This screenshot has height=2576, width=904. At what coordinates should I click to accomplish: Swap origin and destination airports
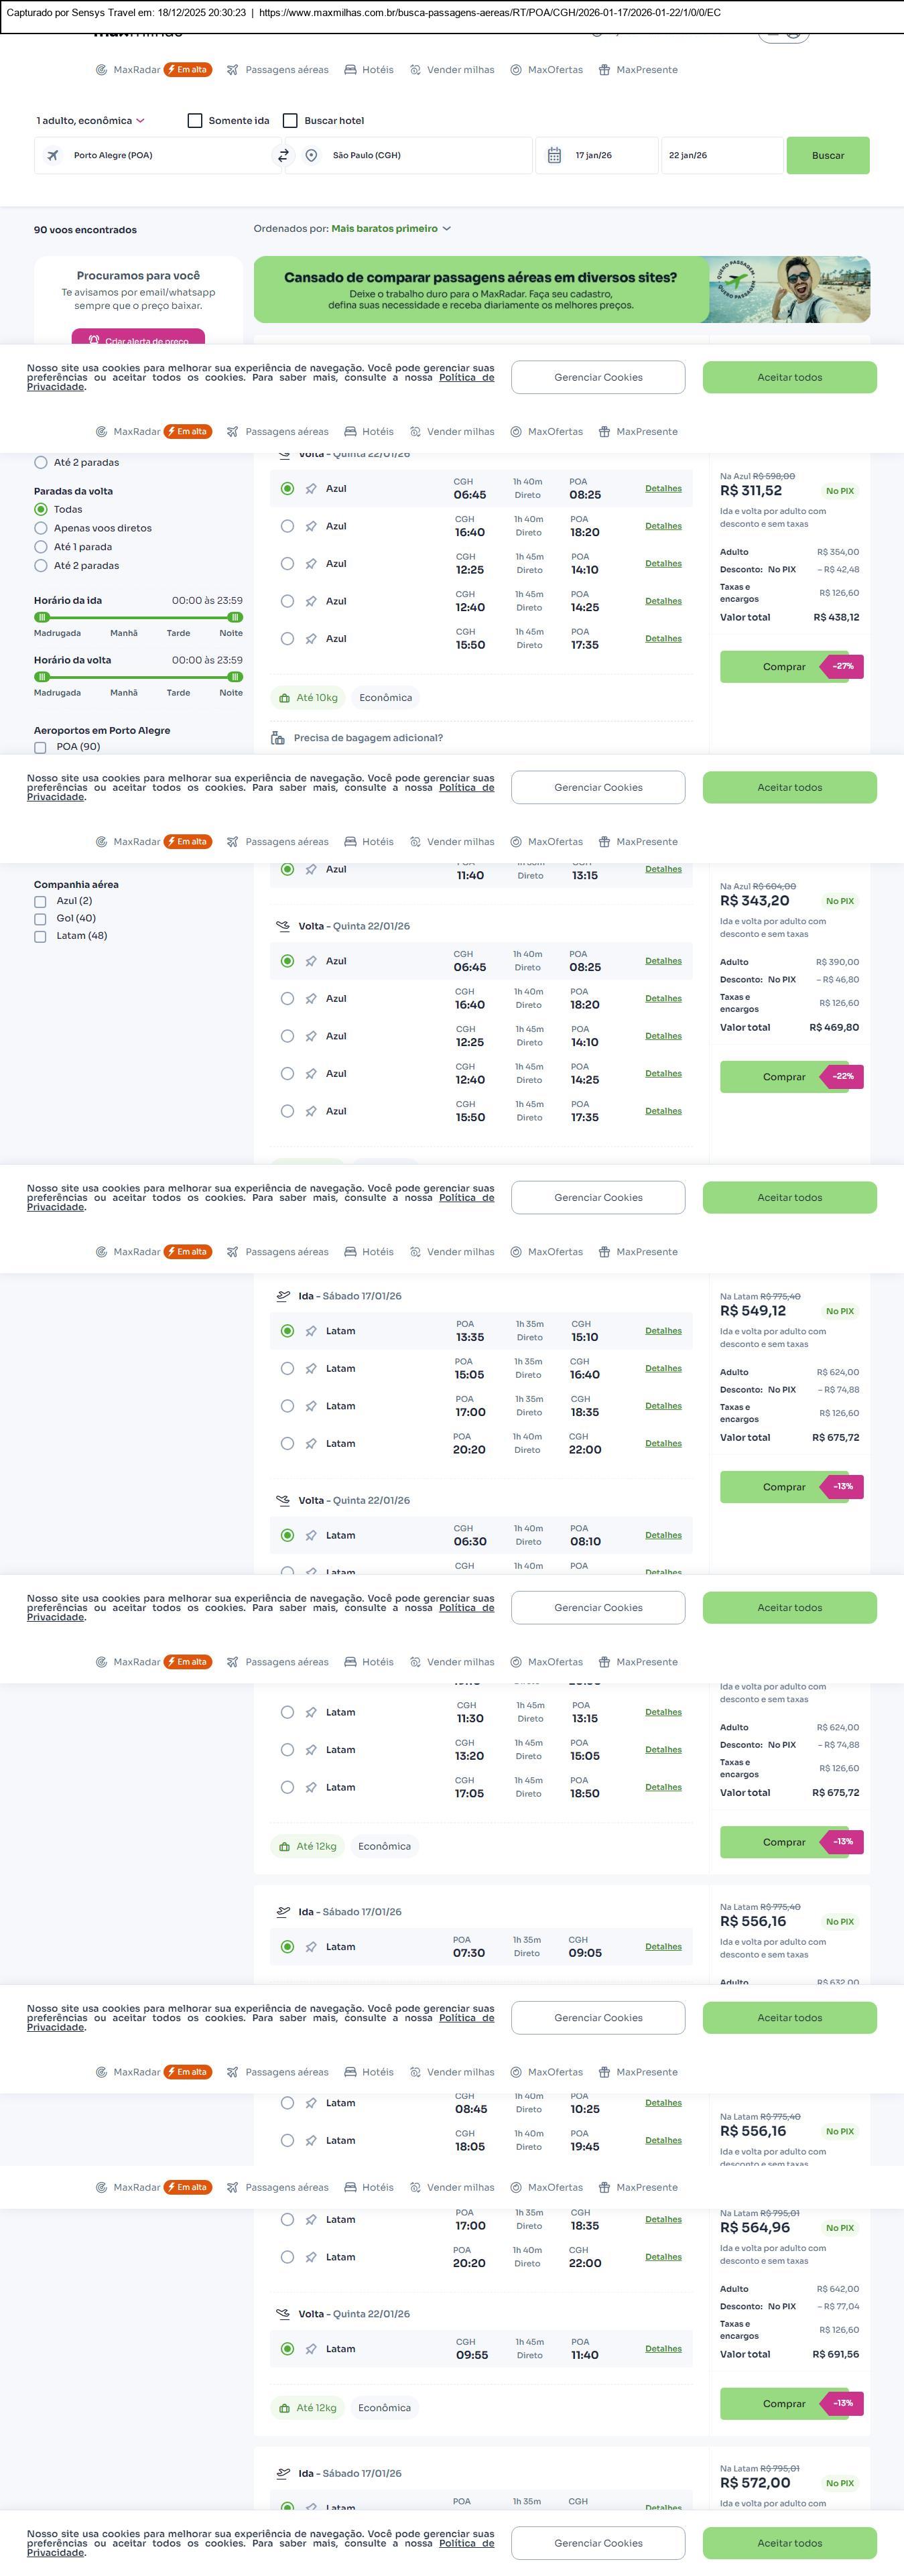click(x=283, y=156)
